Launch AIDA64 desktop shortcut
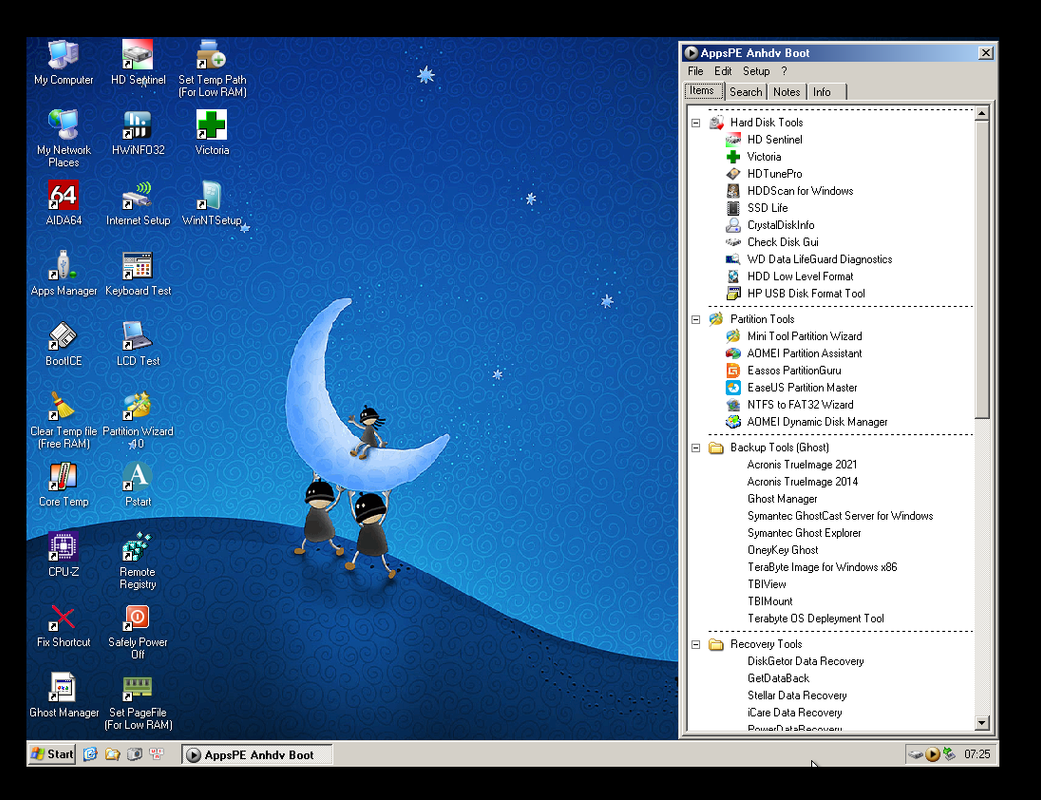This screenshot has width=1041, height=800. tap(64, 202)
